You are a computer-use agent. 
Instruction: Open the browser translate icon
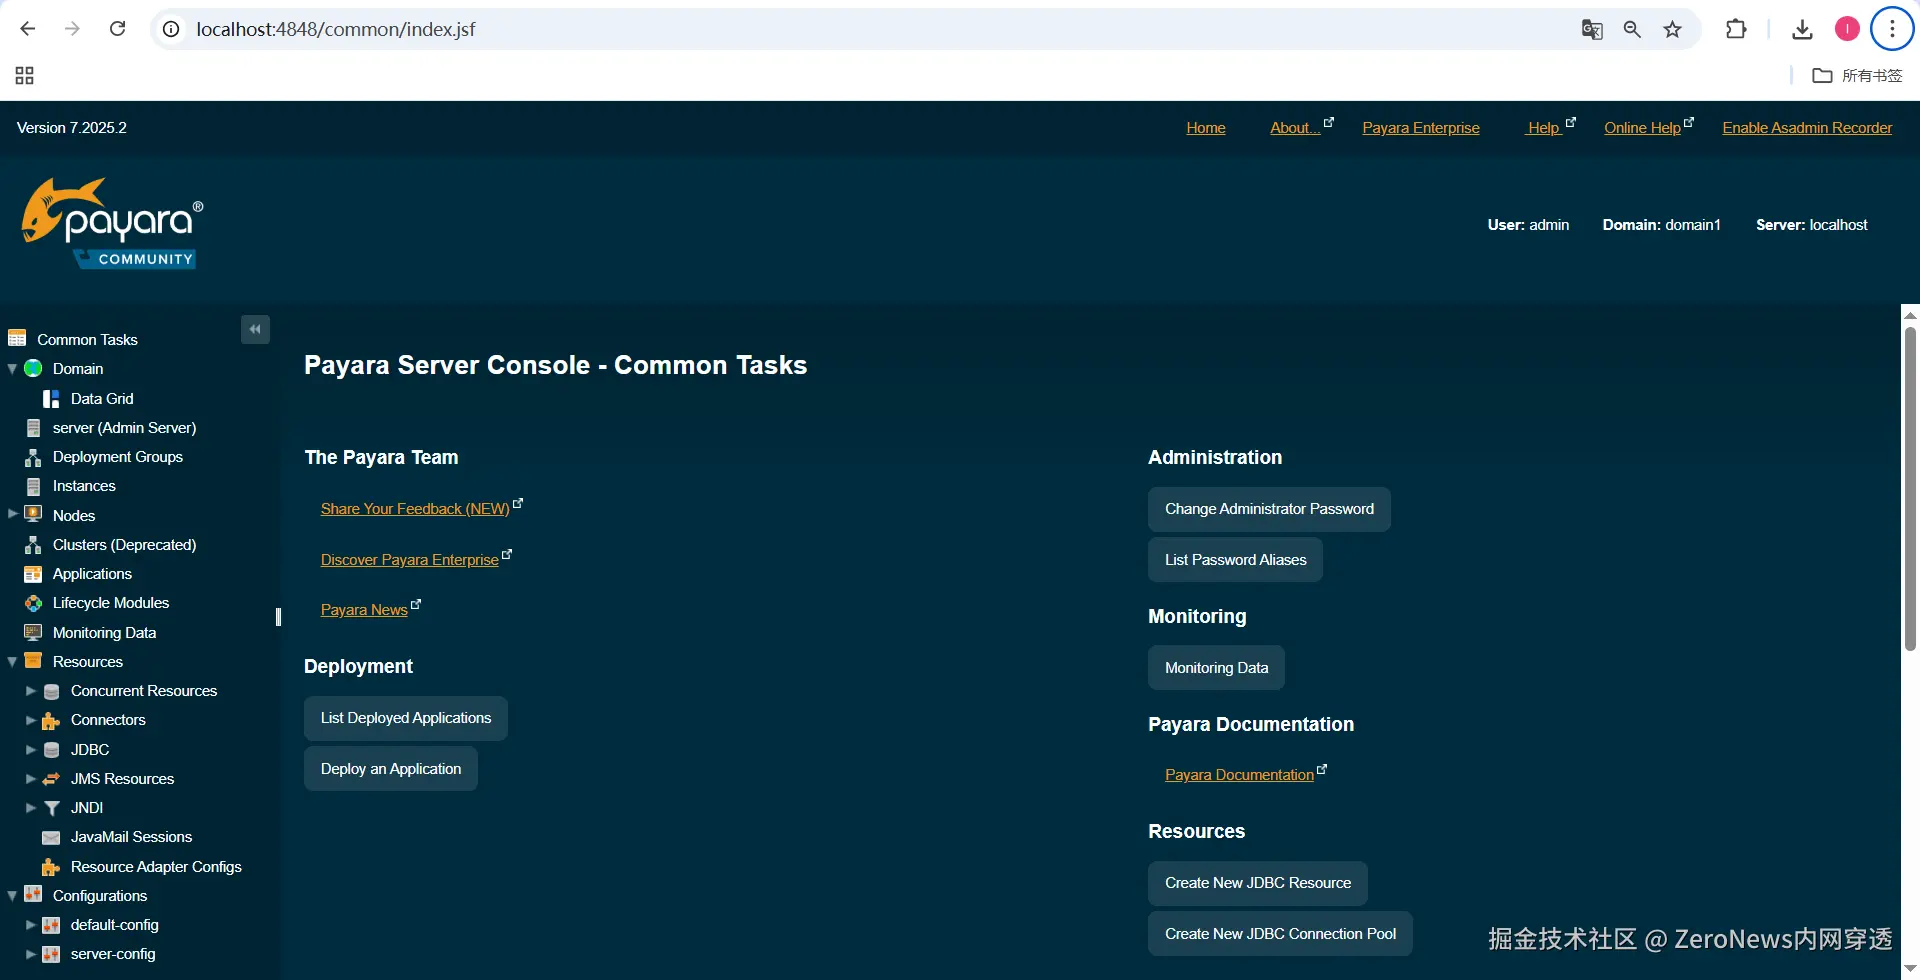[x=1592, y=29]
